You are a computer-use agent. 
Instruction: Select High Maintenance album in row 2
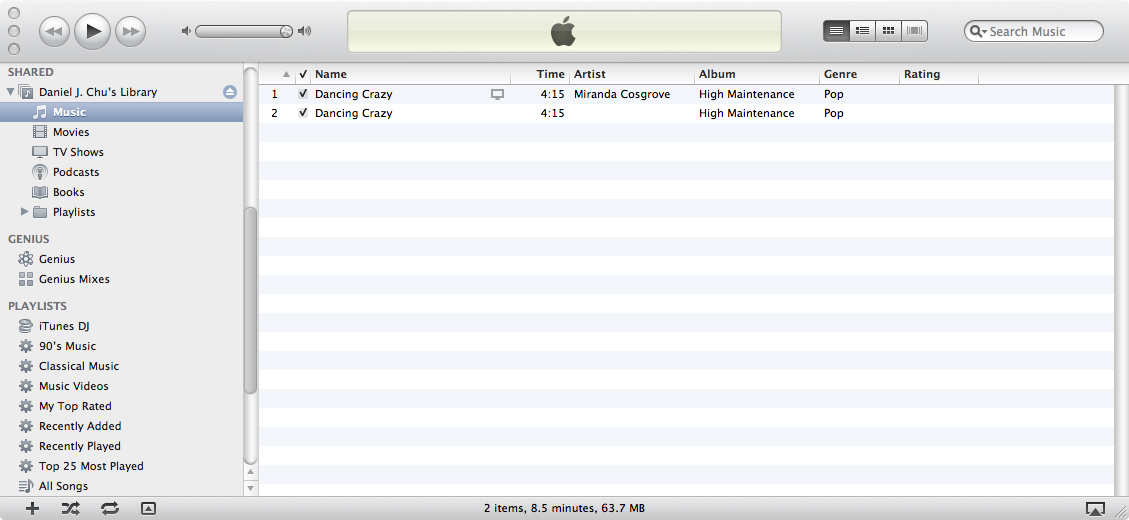(747, 113)
